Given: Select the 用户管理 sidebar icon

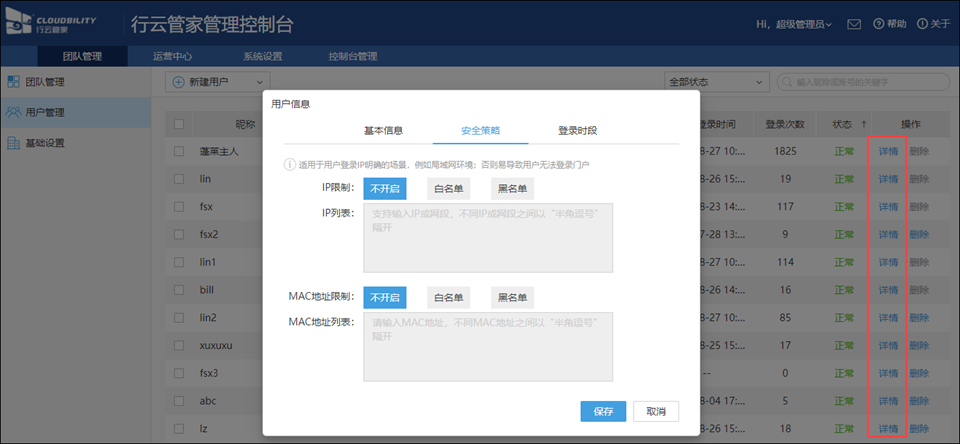Looking at the screenshot, I should coord(13,112).
